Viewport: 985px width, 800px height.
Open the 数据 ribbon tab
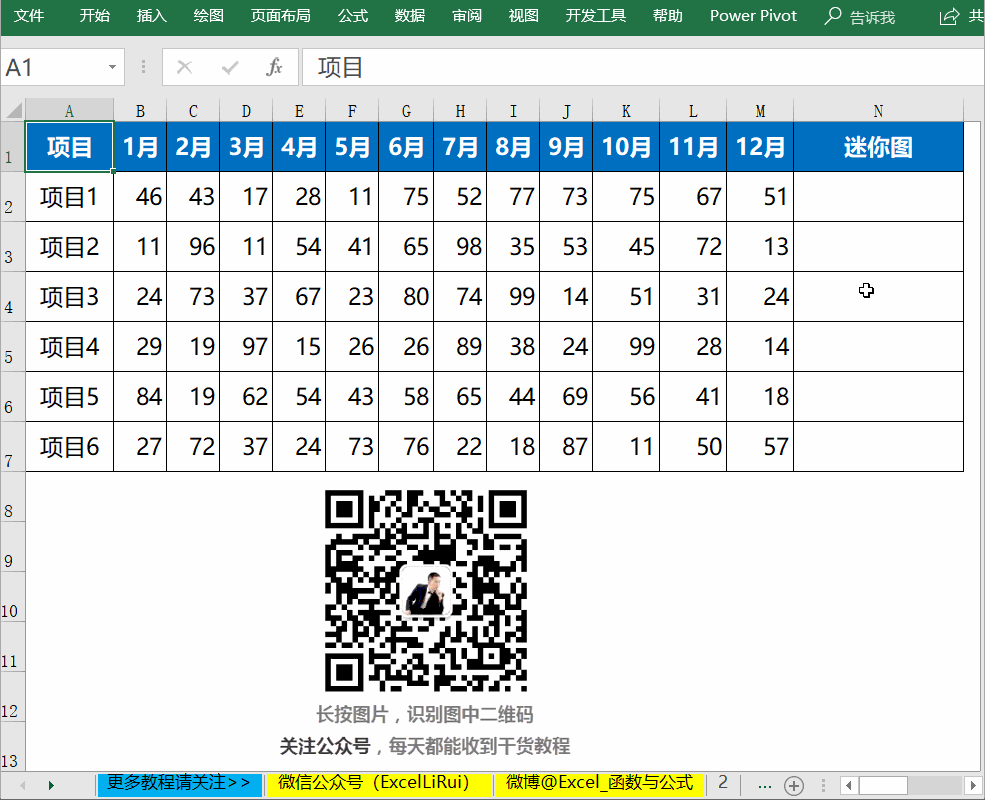(410, 16)
